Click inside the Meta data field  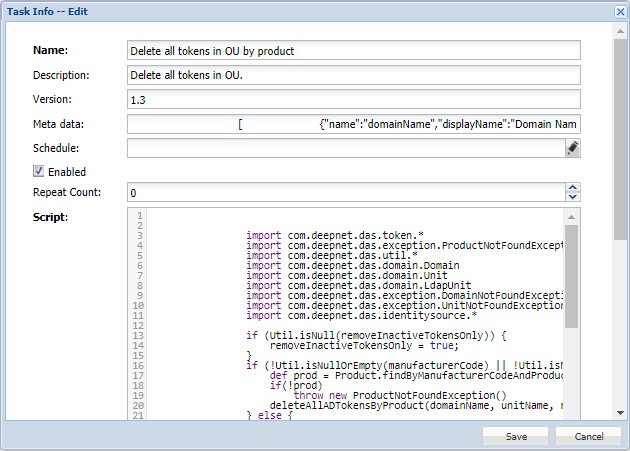353,124
